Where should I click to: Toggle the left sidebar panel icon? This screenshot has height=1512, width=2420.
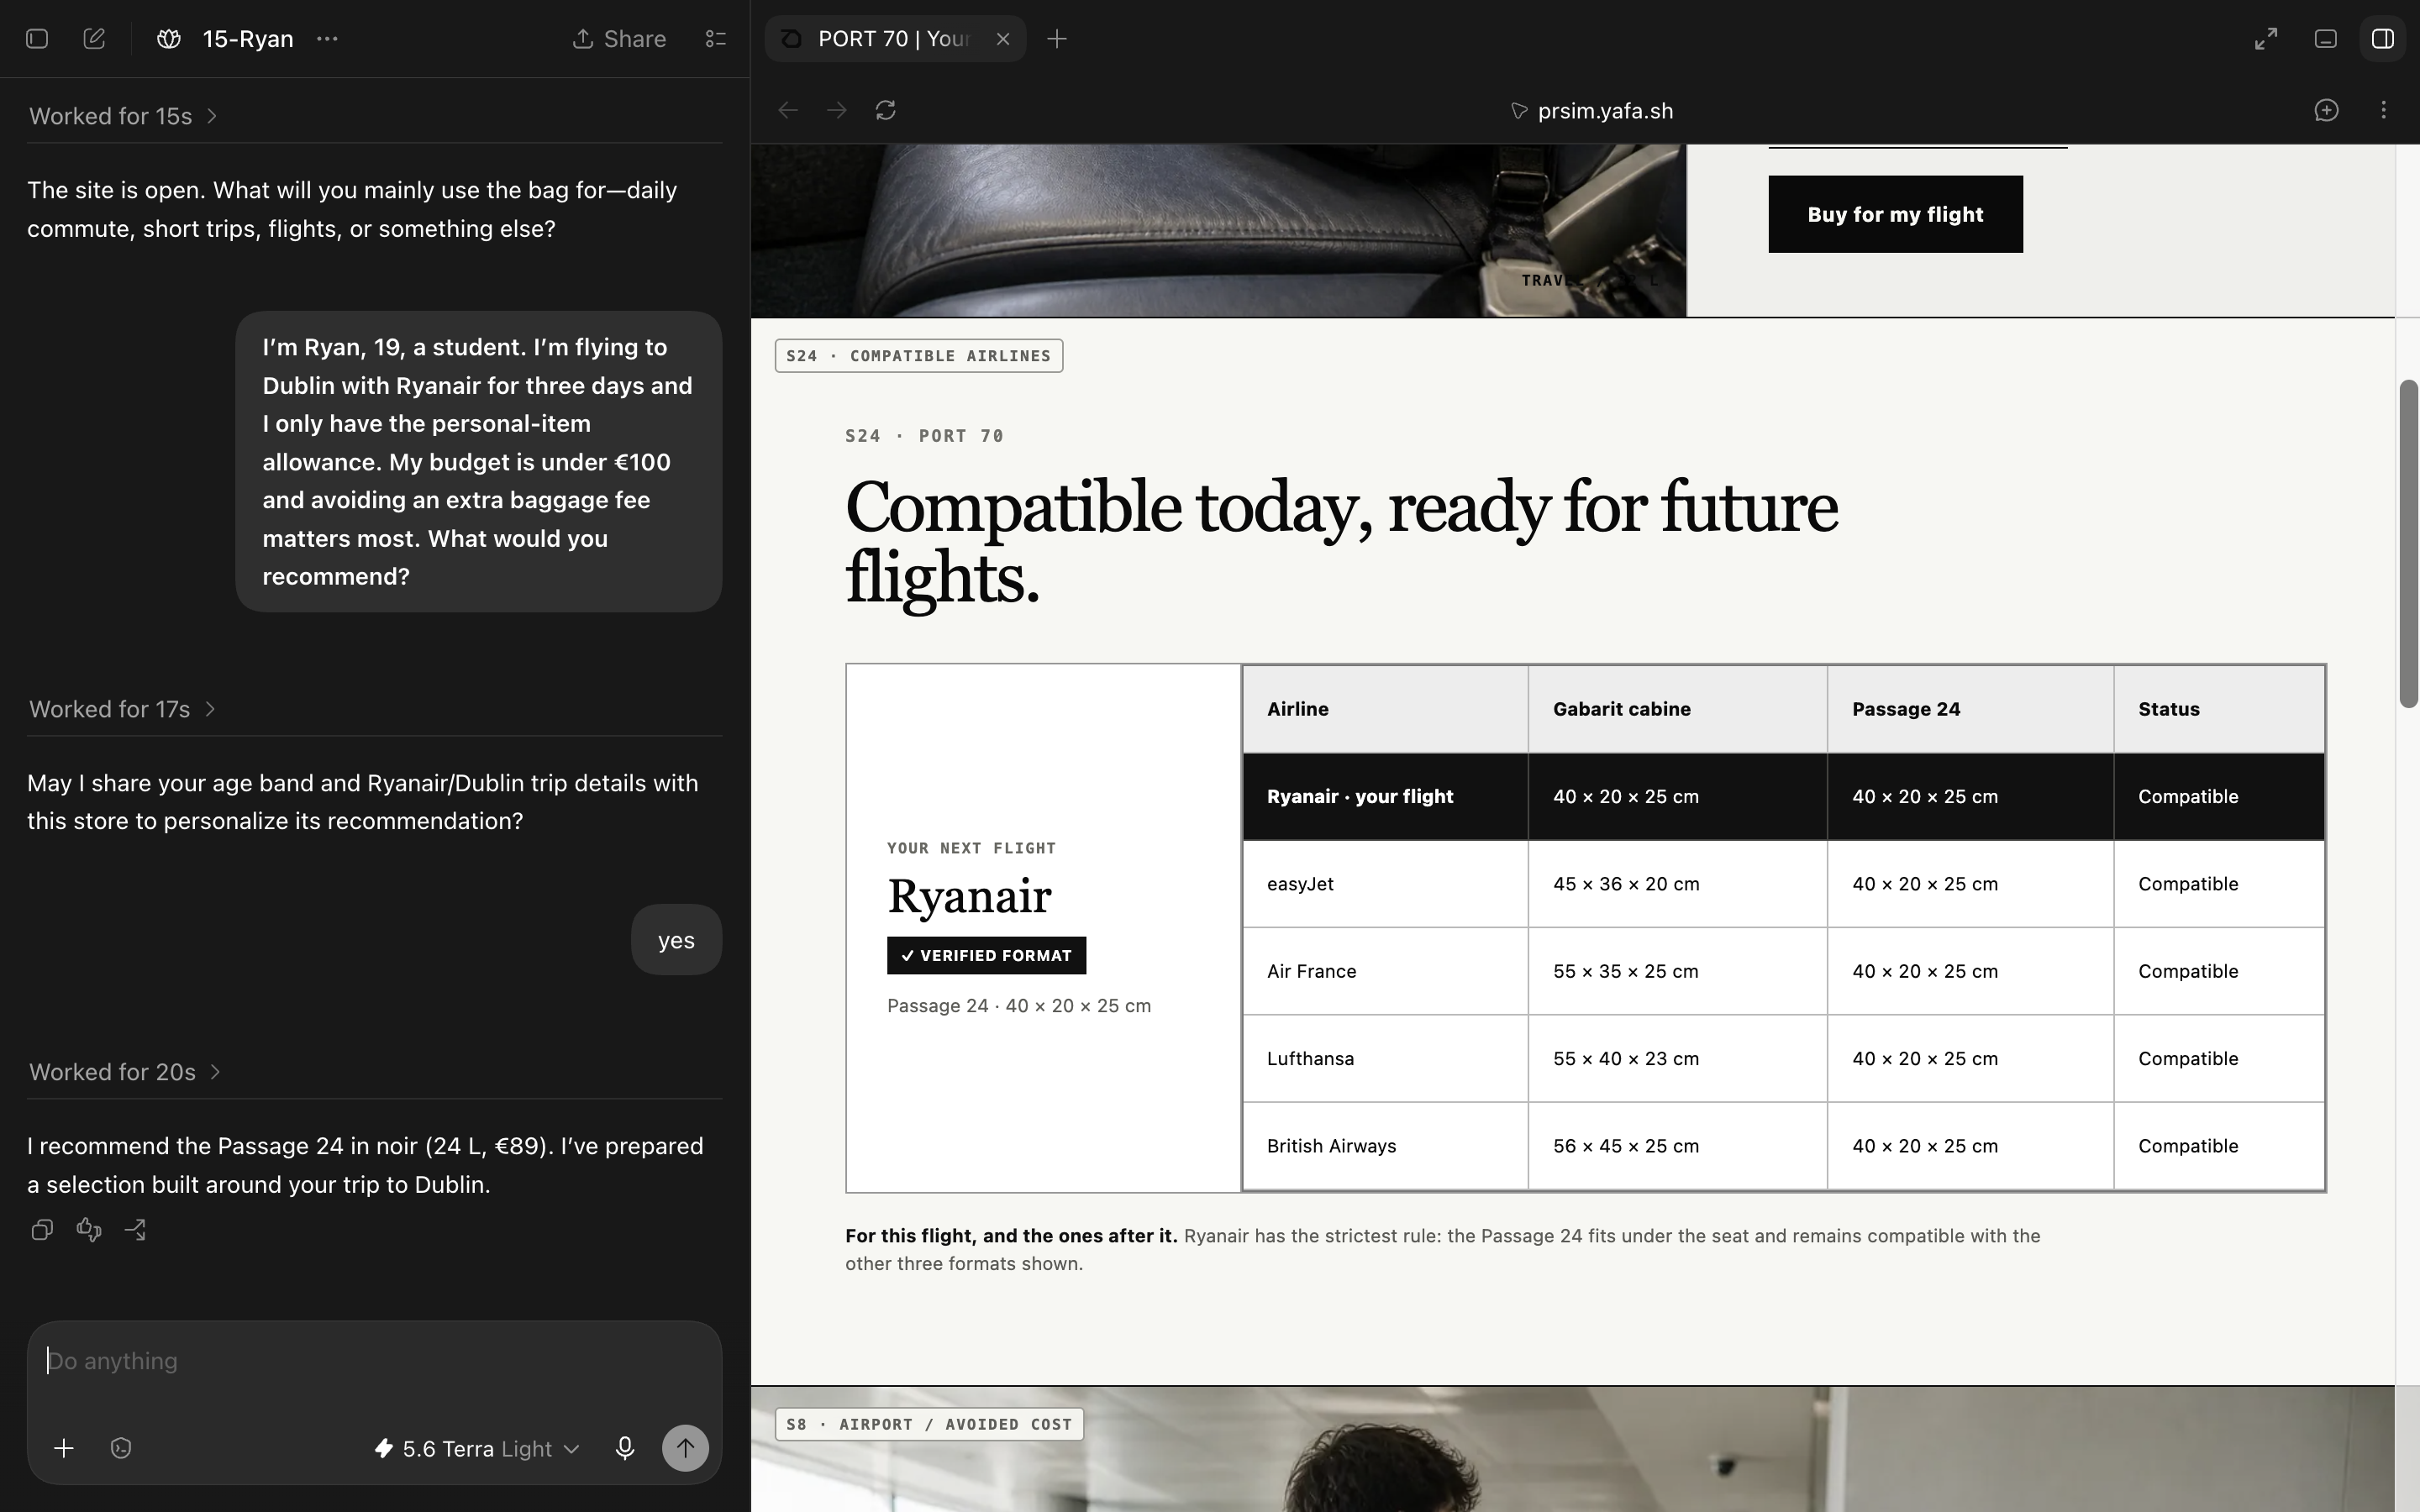(x=37, y=39)
